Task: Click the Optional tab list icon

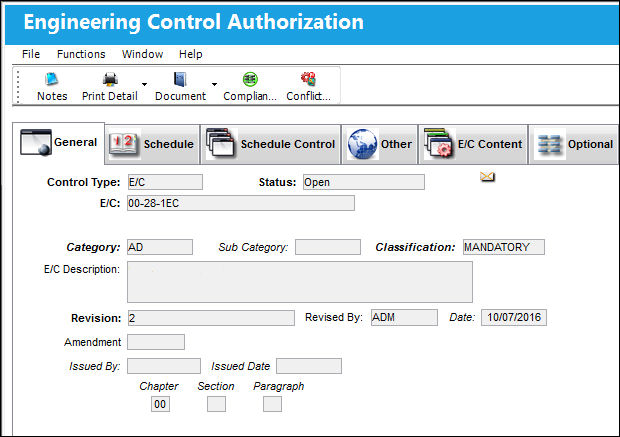Action: pos(549,144)
